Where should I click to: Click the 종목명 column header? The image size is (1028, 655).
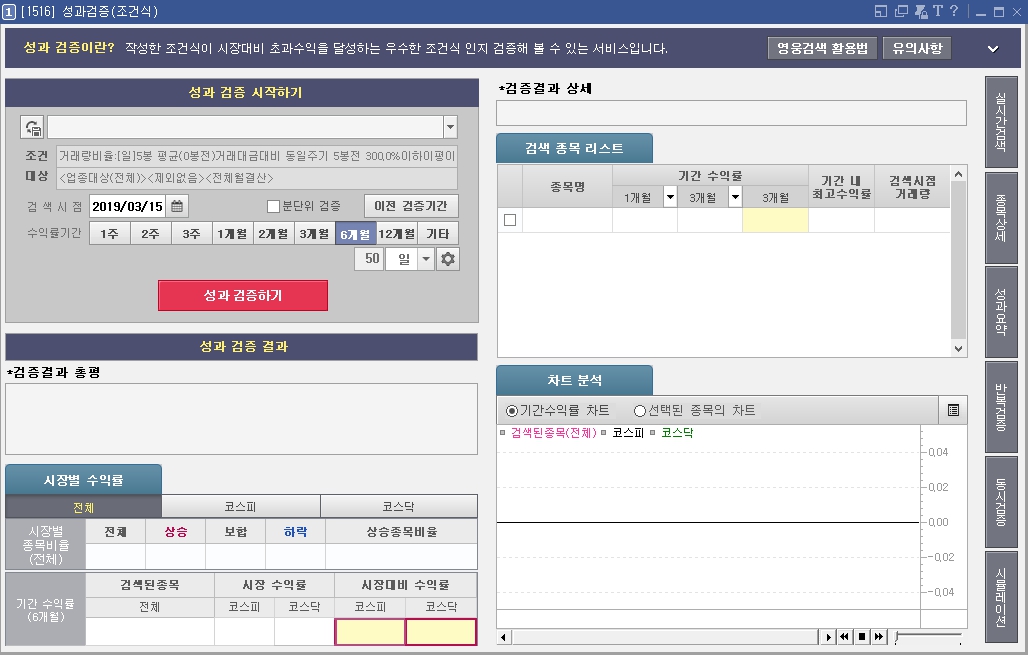pyautogui.click(x=568, y=187)
